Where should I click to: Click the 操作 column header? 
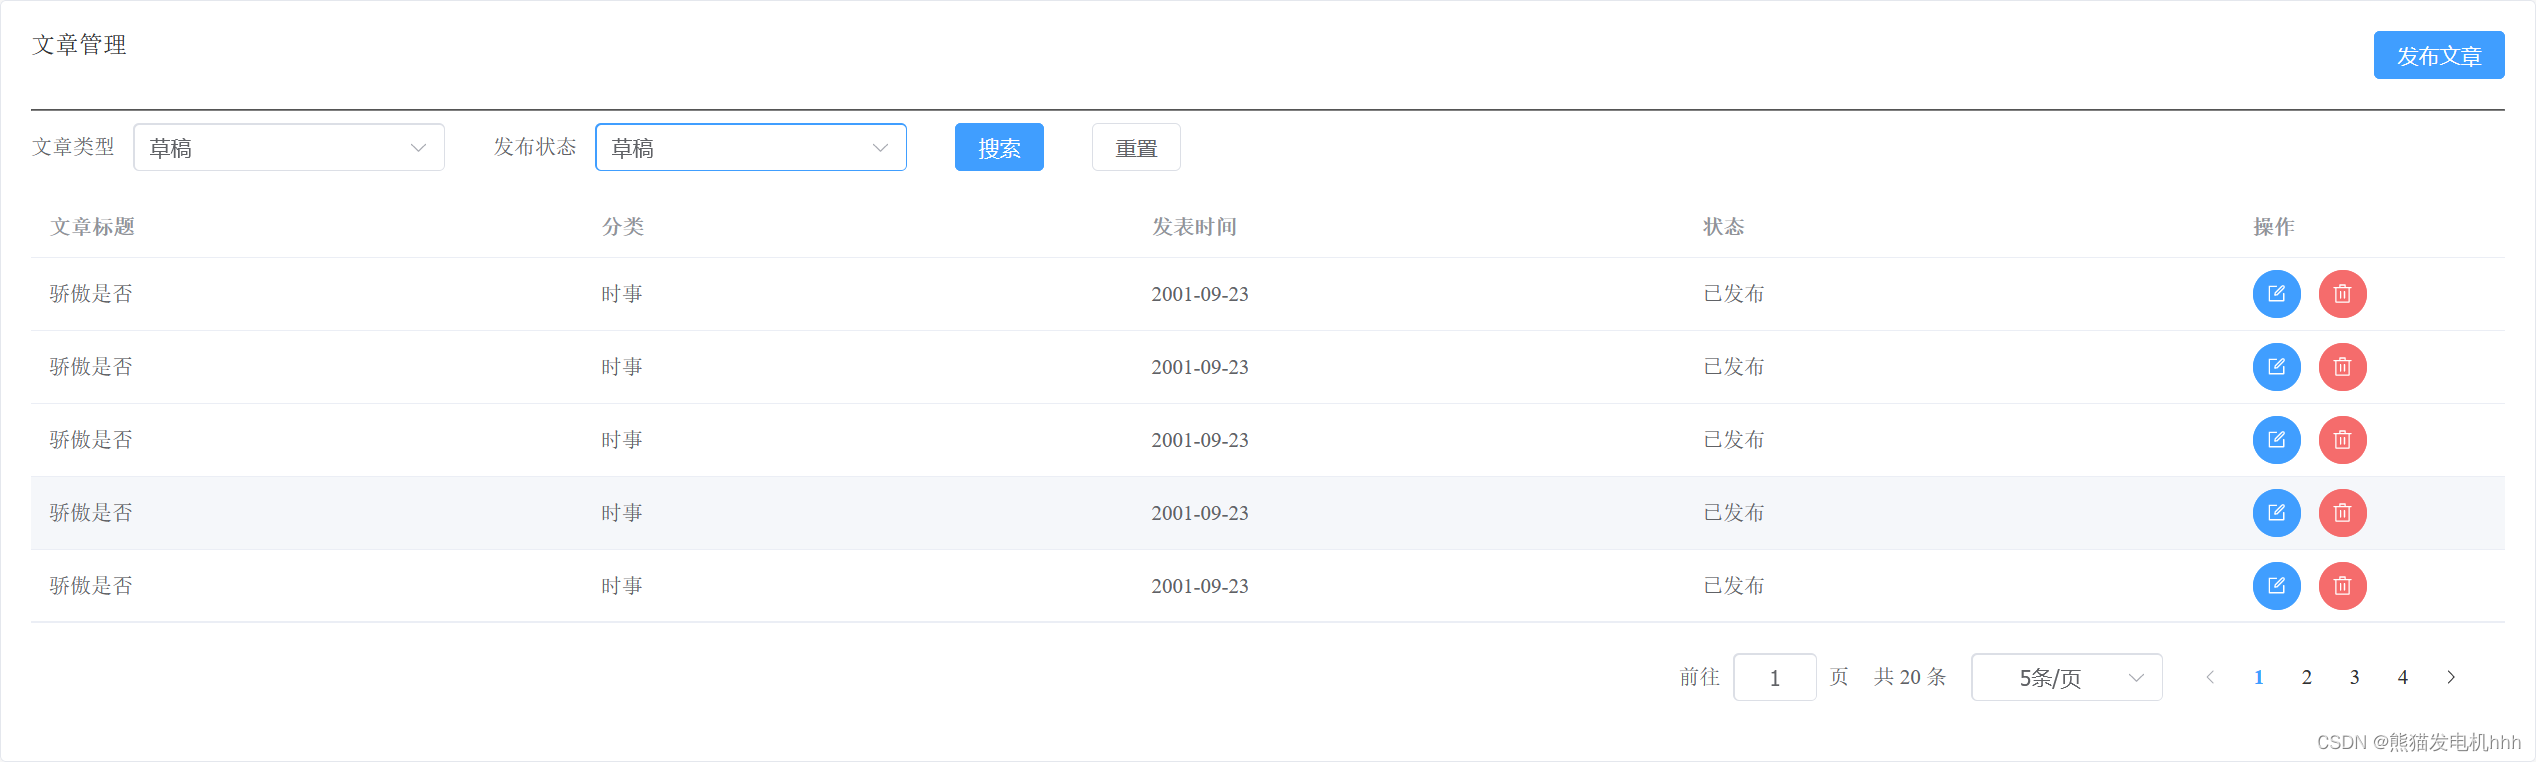[2273, 227]
